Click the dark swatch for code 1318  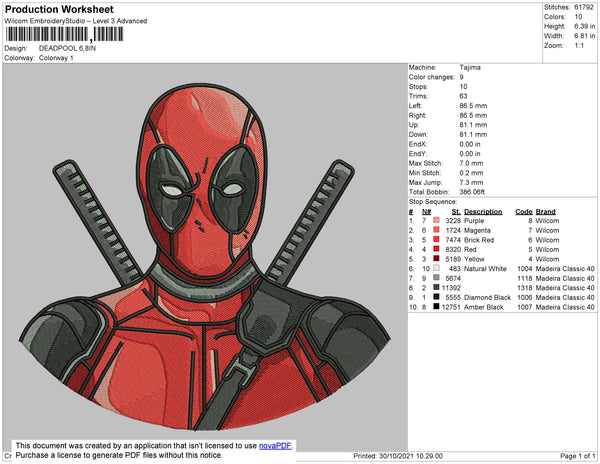coord(436,288)
